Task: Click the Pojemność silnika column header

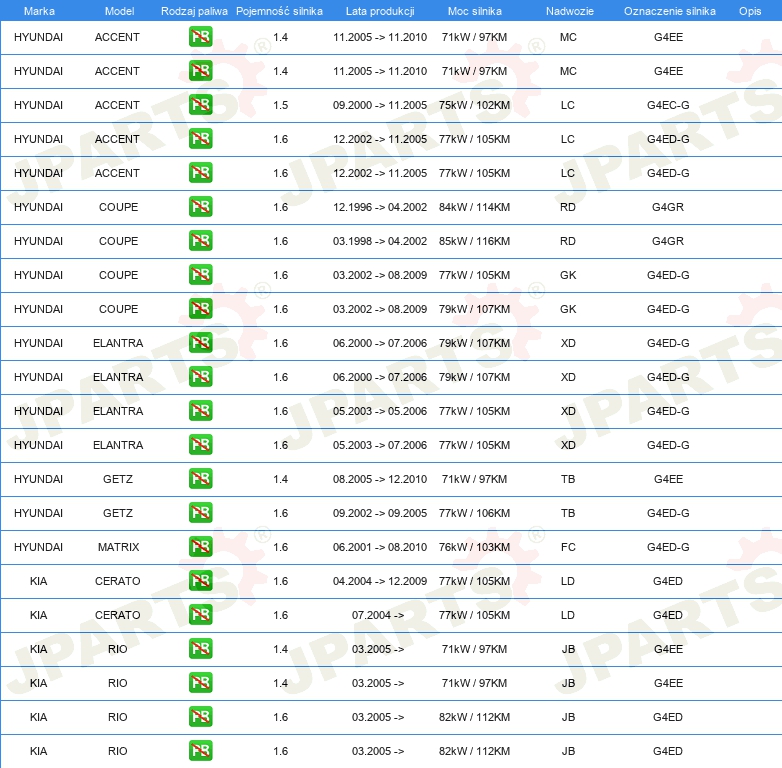Action: click(x=279, y=11)
